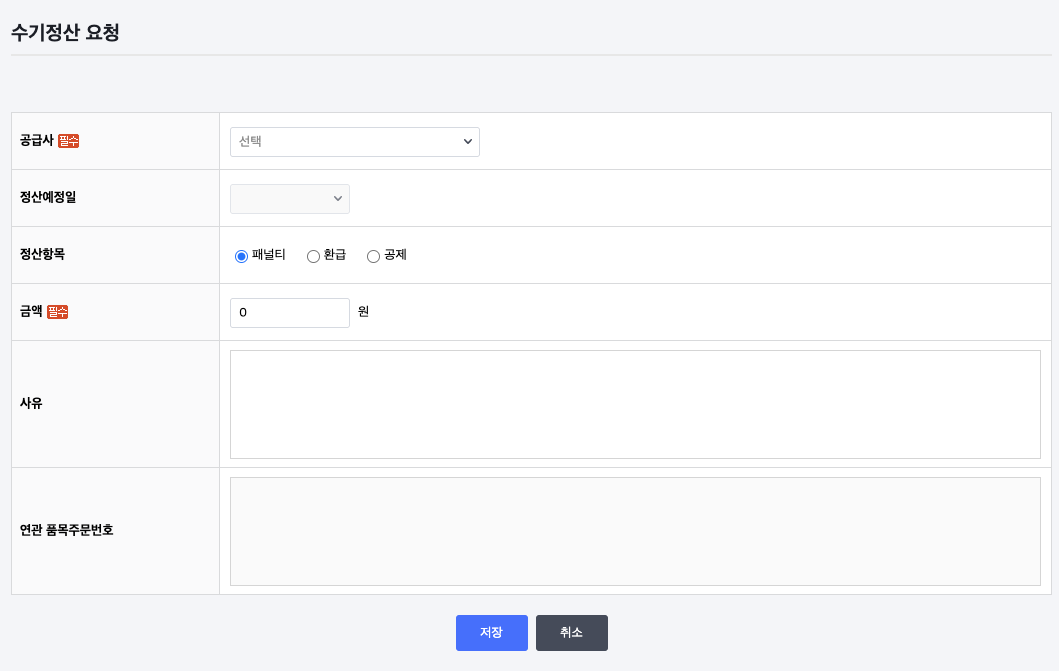Viewport: 1059px width, 671px height.
Task: Click the 정산예정일 row label
Action: click(x=48, y=198)
